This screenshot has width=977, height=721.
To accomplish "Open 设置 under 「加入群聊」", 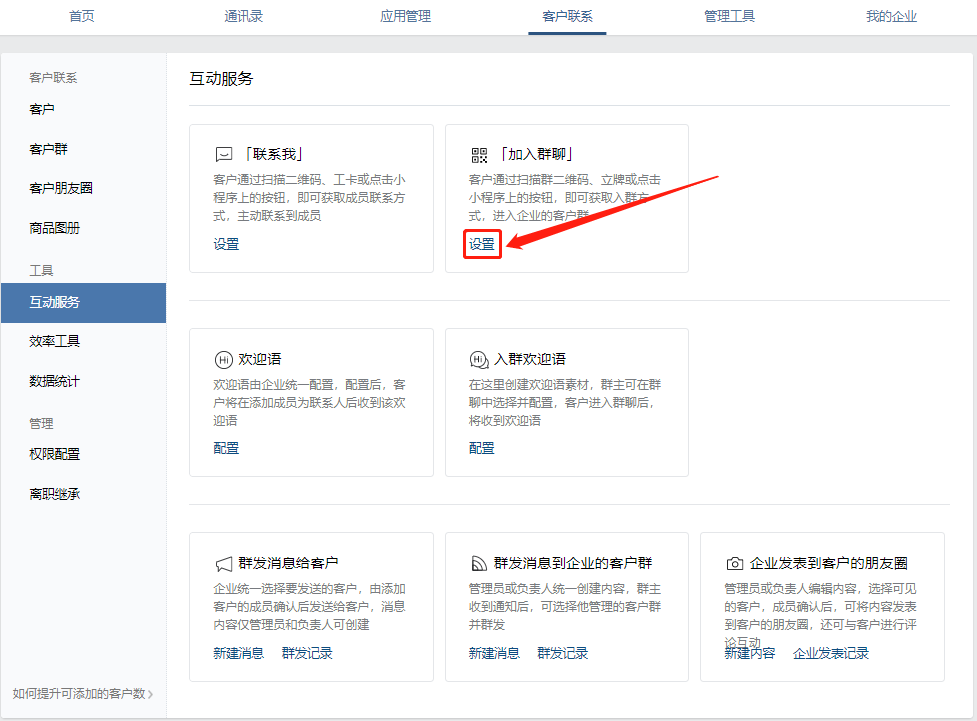I will pyautogui.click(x=481, y=244).
